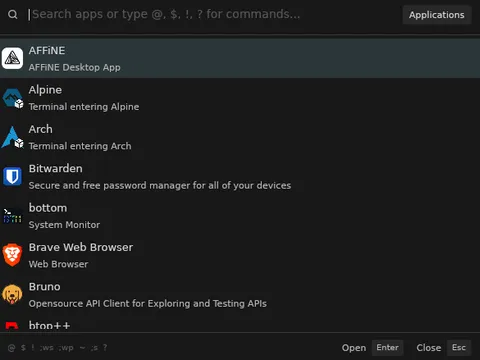The image size is (480, 360).
Task: Select 'Terminal entering Alpine' text
Action: (x=84, y=107)
